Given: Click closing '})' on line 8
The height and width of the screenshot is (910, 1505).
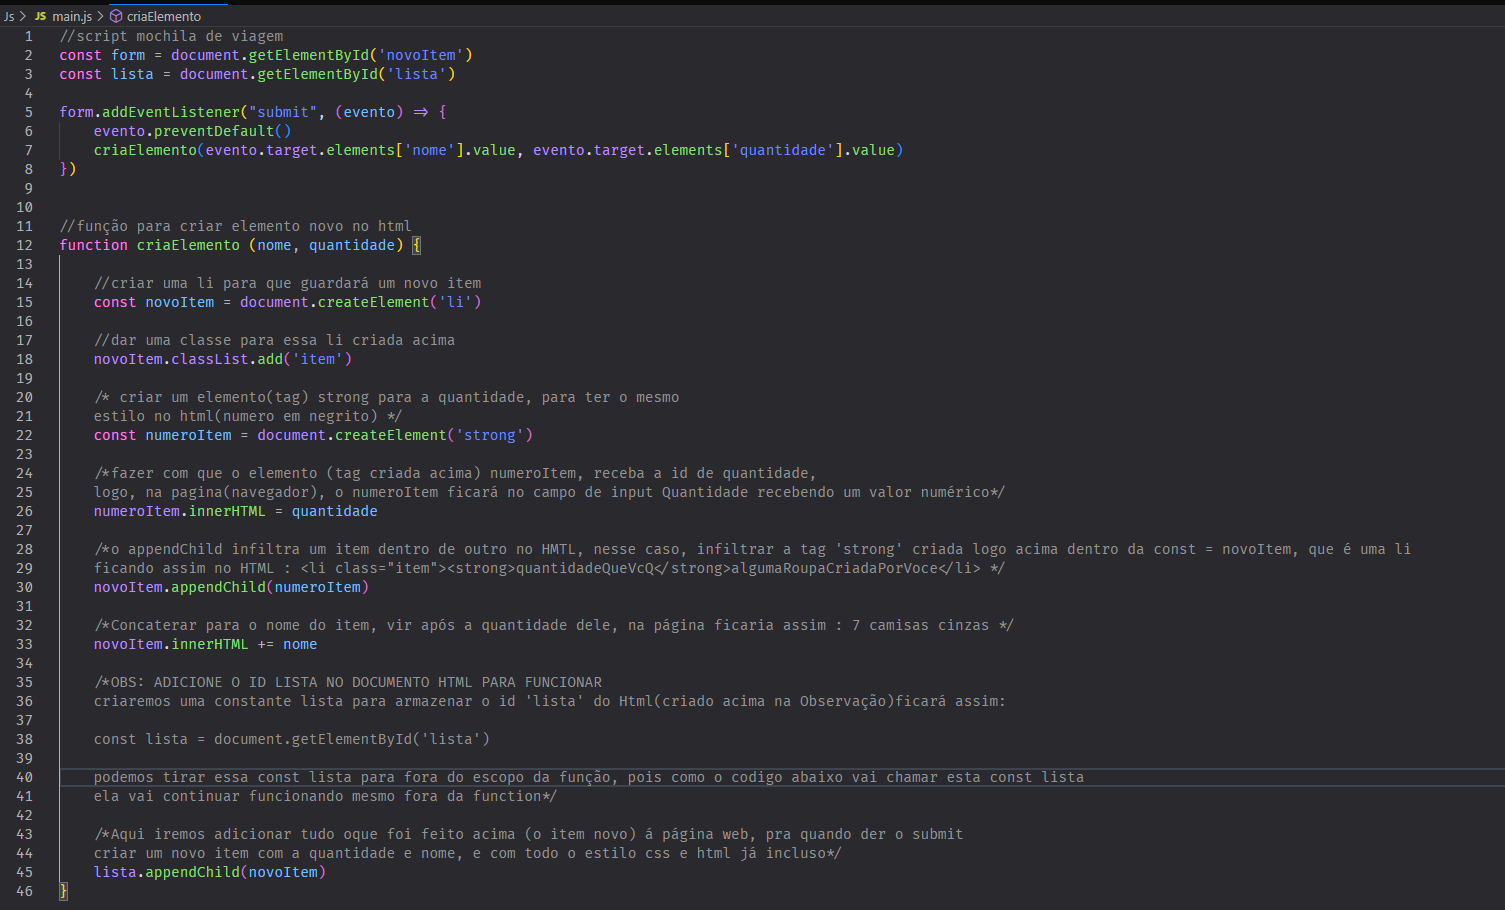Looking at the screenshot, I should coord(68,169).
